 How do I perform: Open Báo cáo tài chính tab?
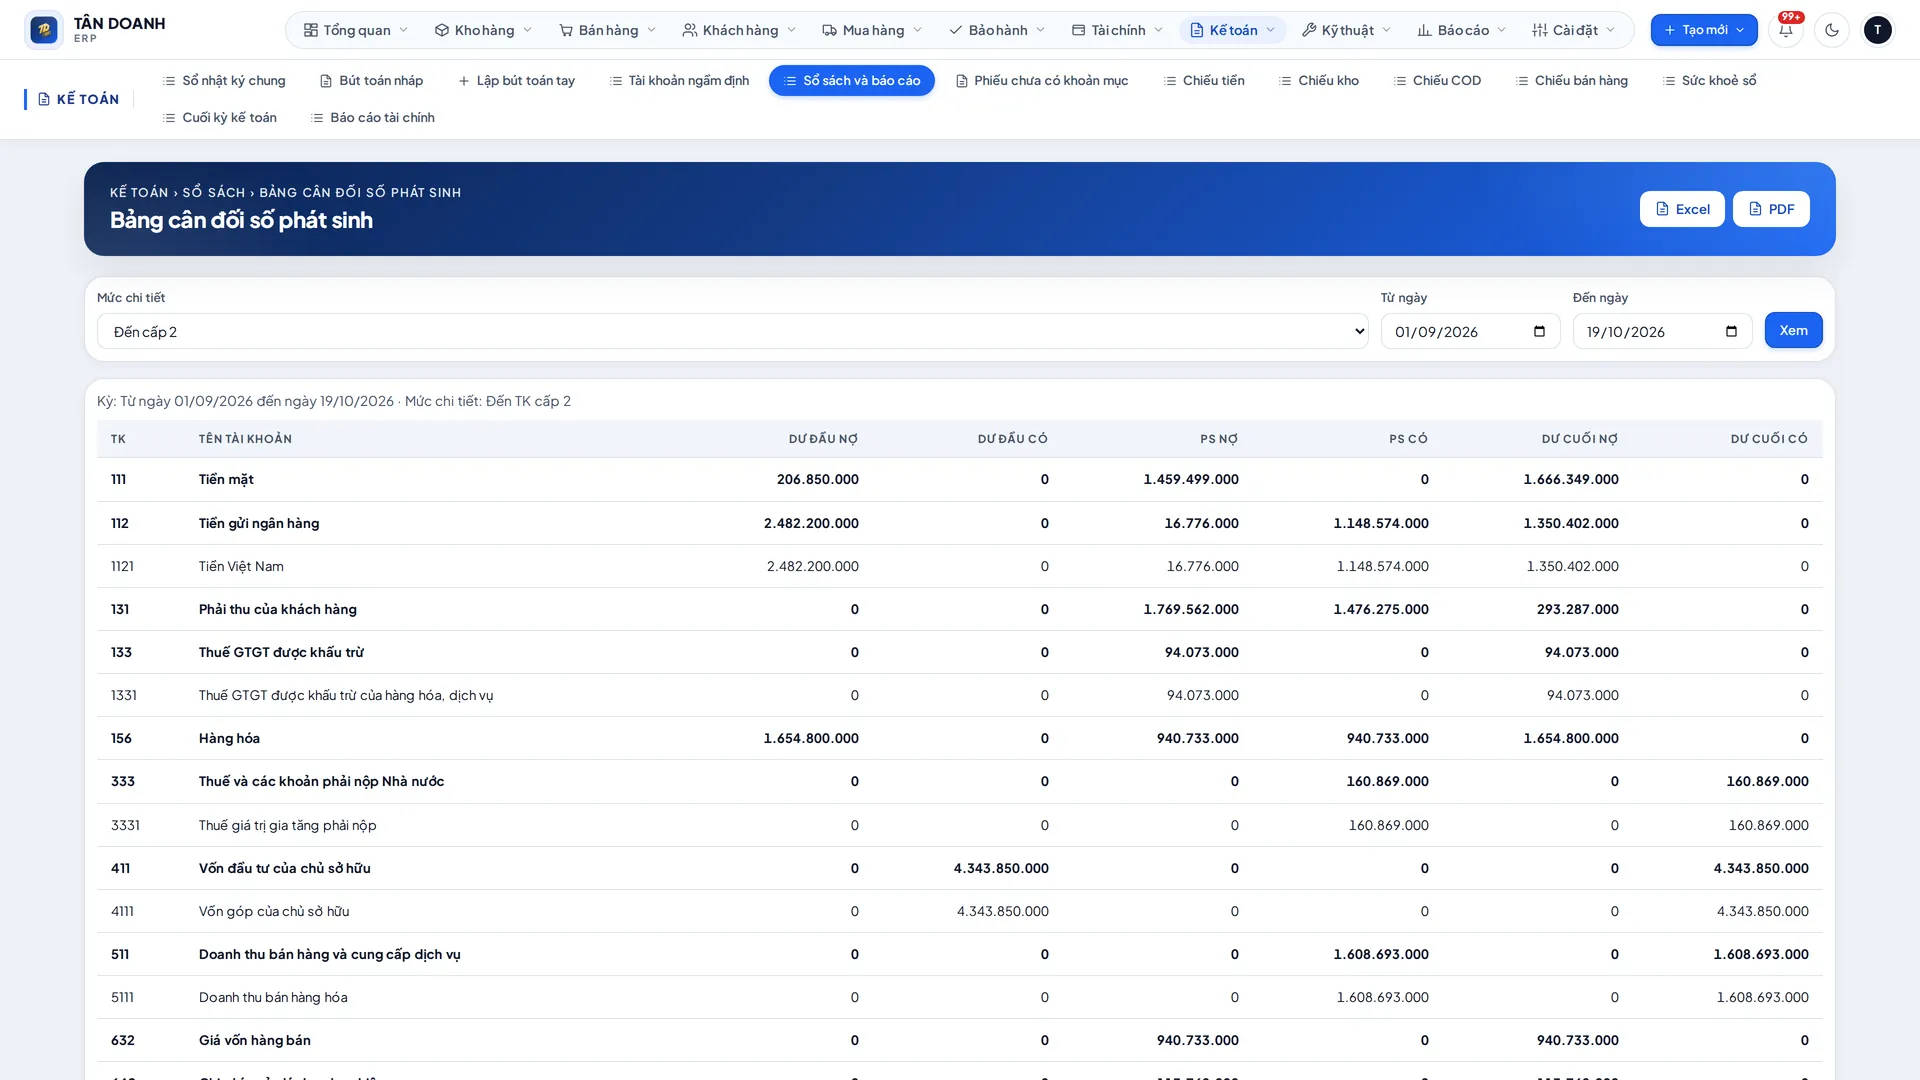pos(372,117)
